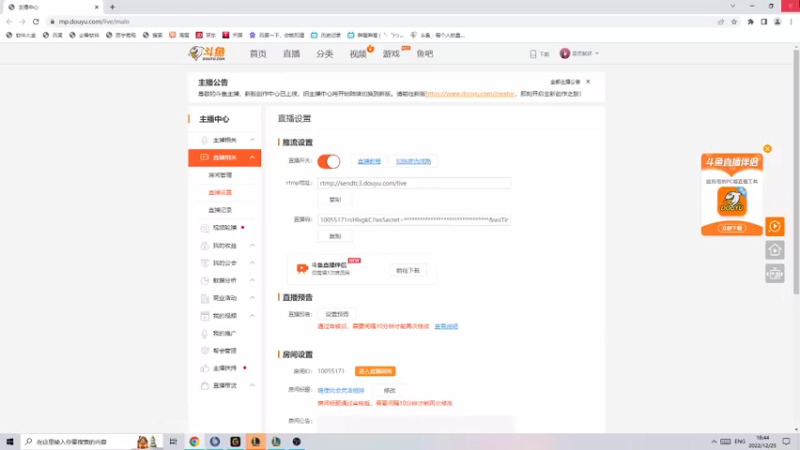
Task: Click the 斗鱼直播伴侣 camera icon
Action: pyautogui.click(x=302, y=268)
